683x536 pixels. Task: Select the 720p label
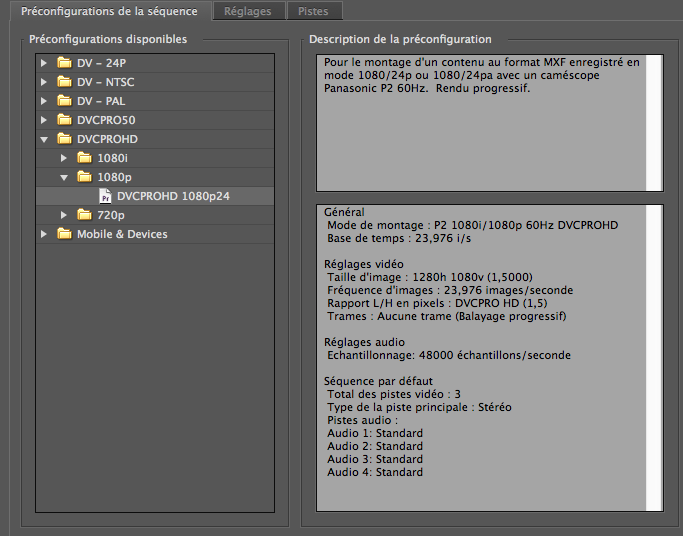coord(111,215)
